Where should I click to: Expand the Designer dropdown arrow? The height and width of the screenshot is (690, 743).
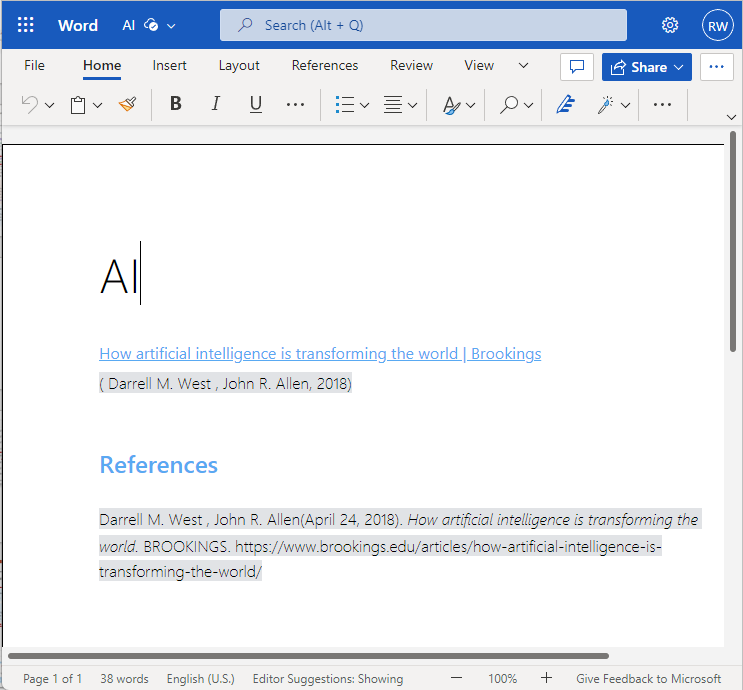(x=625, y=105)
